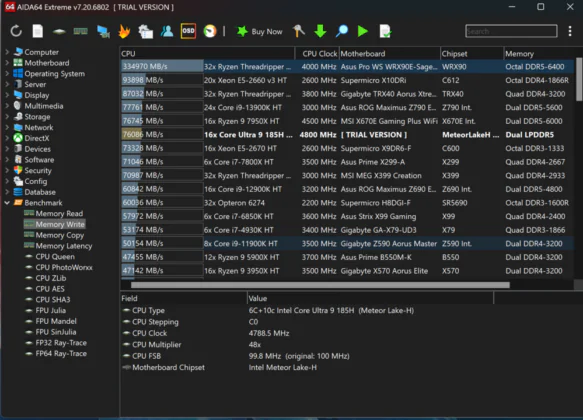This screenshot has height=420, width=583.
Task: Expand the Display tree node
Action: coord(7,95)
